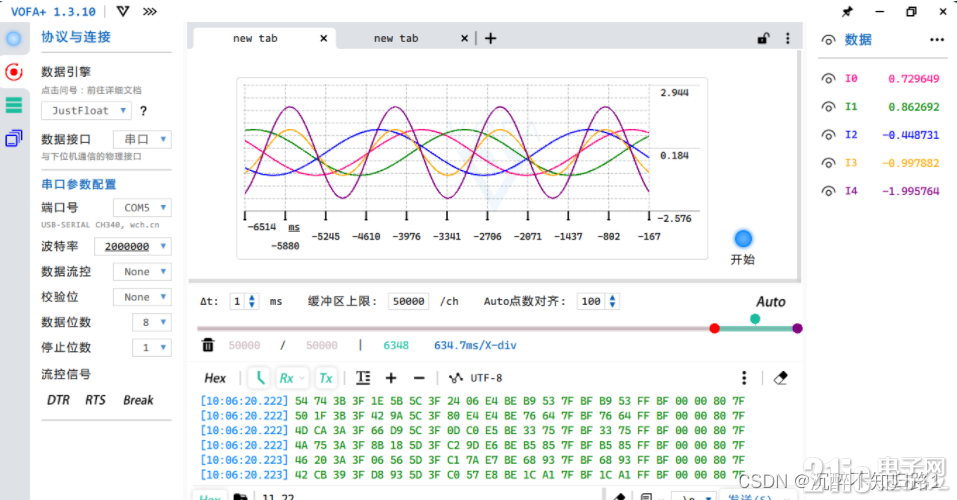The width and height of the screenshot is (957, 500).
Task: Click the purple slider end handle
Action: (797, 328)
